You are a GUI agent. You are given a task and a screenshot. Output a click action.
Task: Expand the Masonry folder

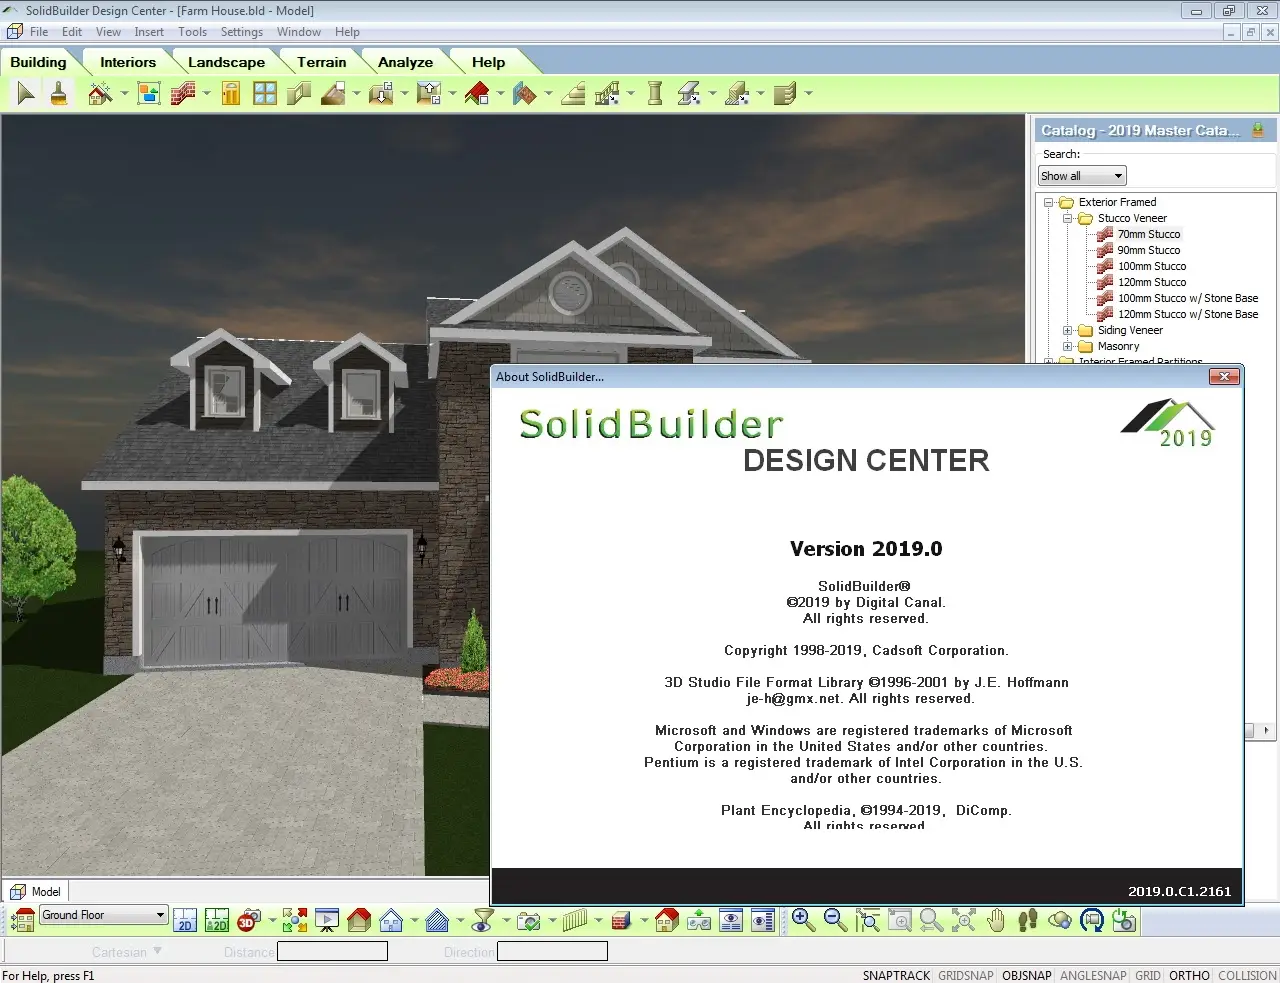pos(1067,346)
